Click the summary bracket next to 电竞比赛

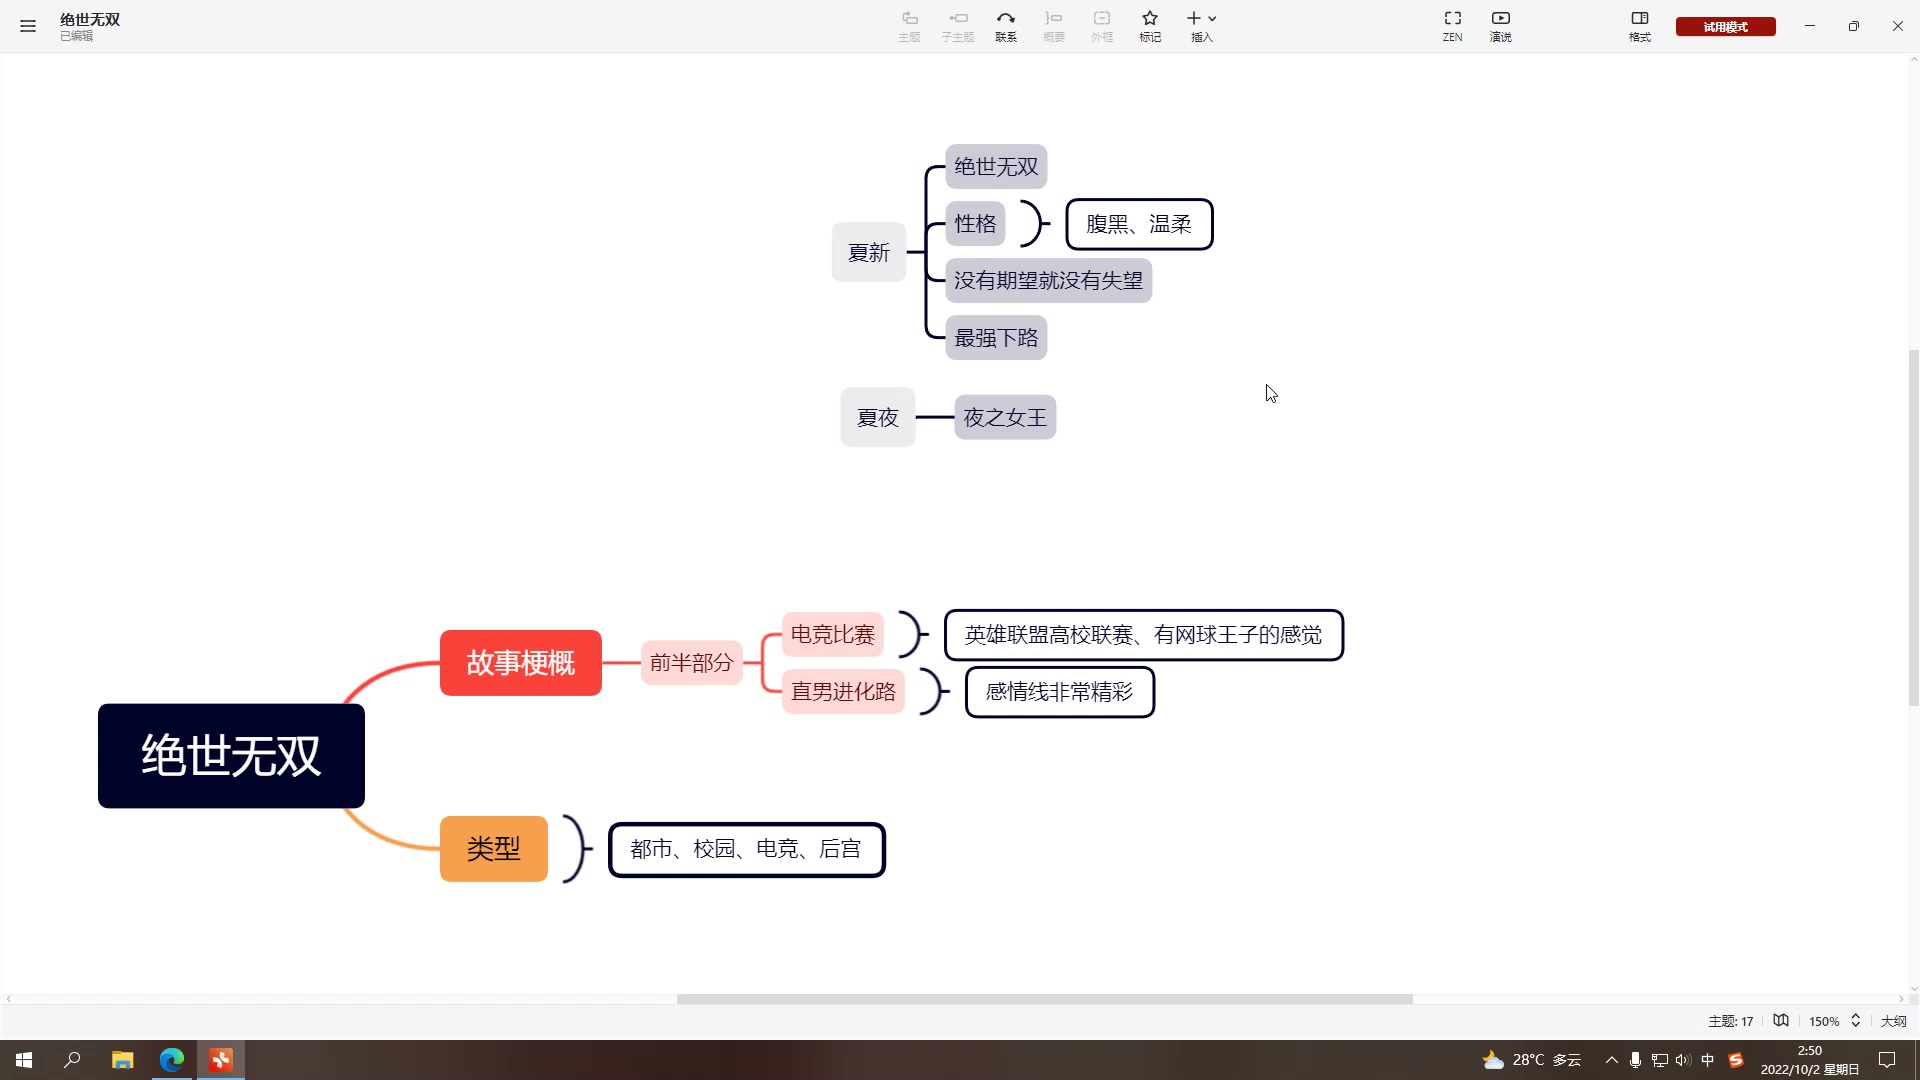coord(913,635)
